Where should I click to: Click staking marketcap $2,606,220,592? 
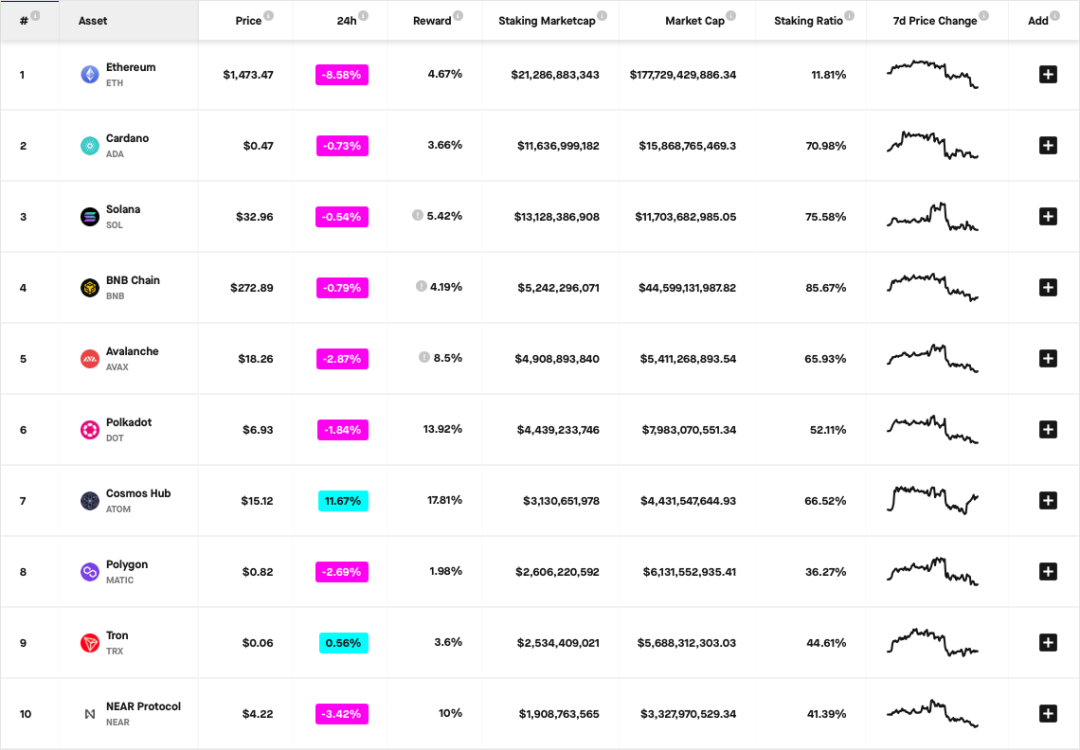(557, 572)
